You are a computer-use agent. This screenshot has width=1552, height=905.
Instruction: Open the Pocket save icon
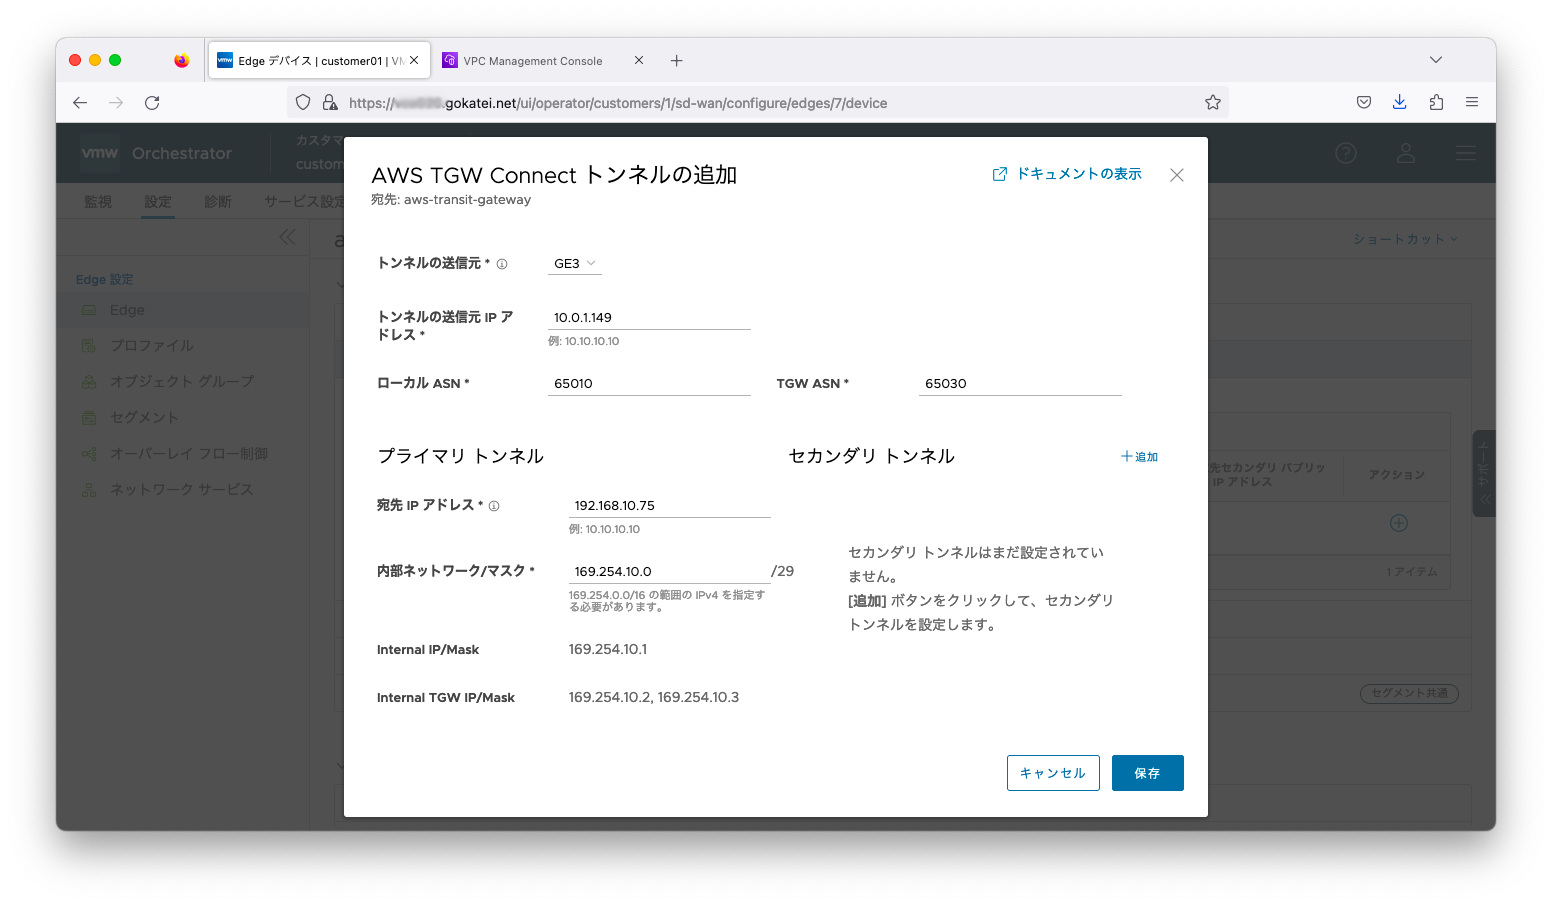pos(1364,102)
